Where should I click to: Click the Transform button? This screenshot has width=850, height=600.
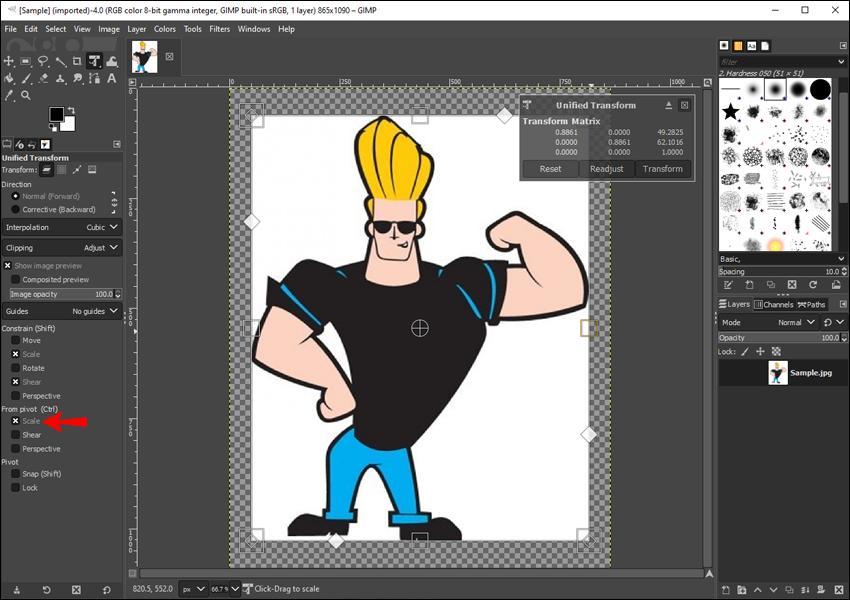[662, 169]
